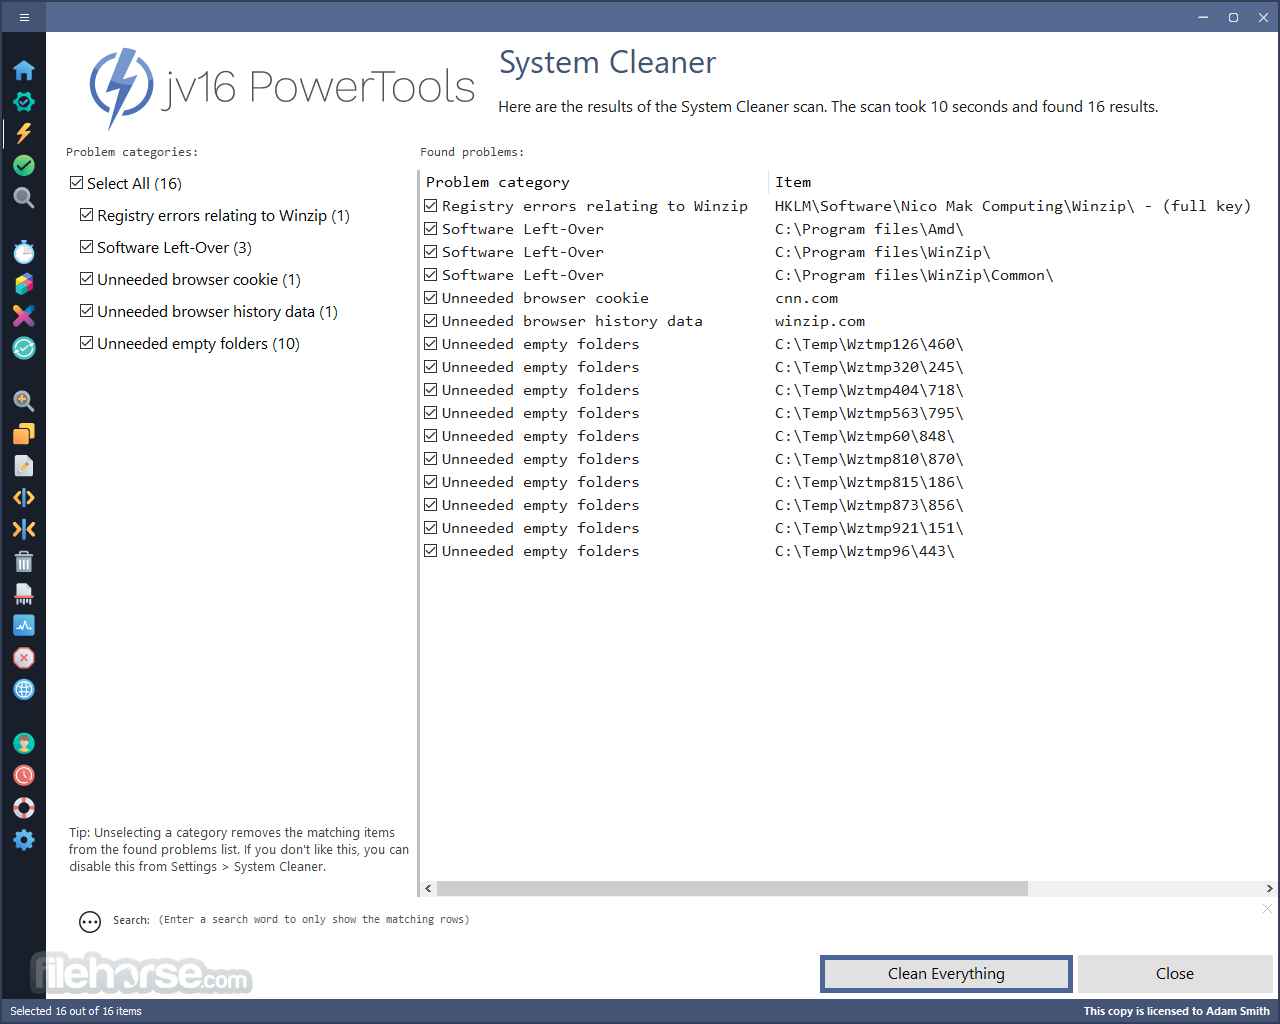Viewport: 1280px width, 1024px height.
Task: Select the item text C:\Temp\Wztmp873\856\
Action: click(869, 505)
